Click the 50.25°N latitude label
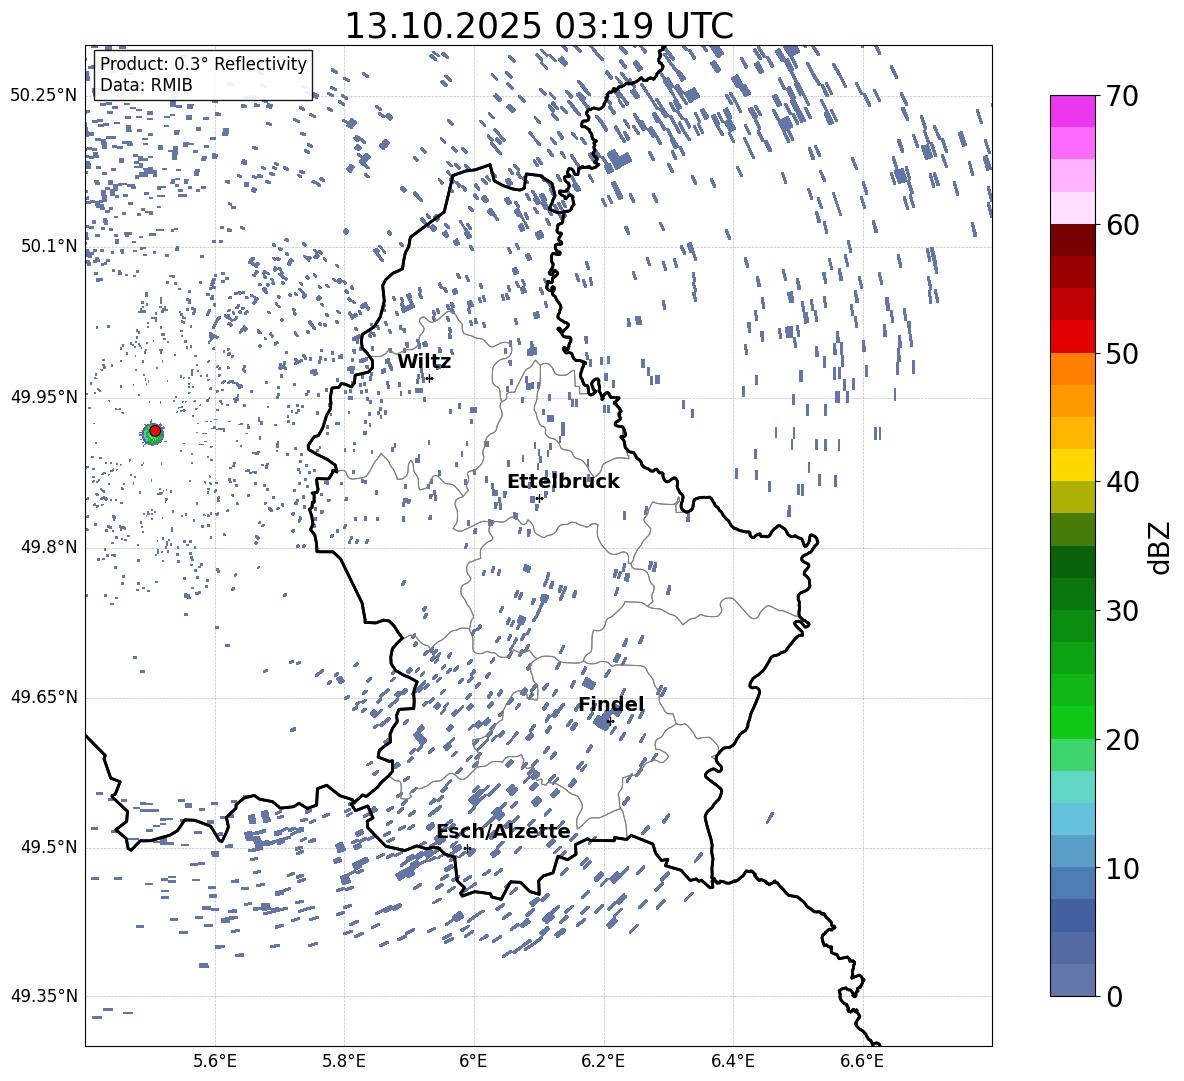 pyautogui.click(x=44, y=96)
